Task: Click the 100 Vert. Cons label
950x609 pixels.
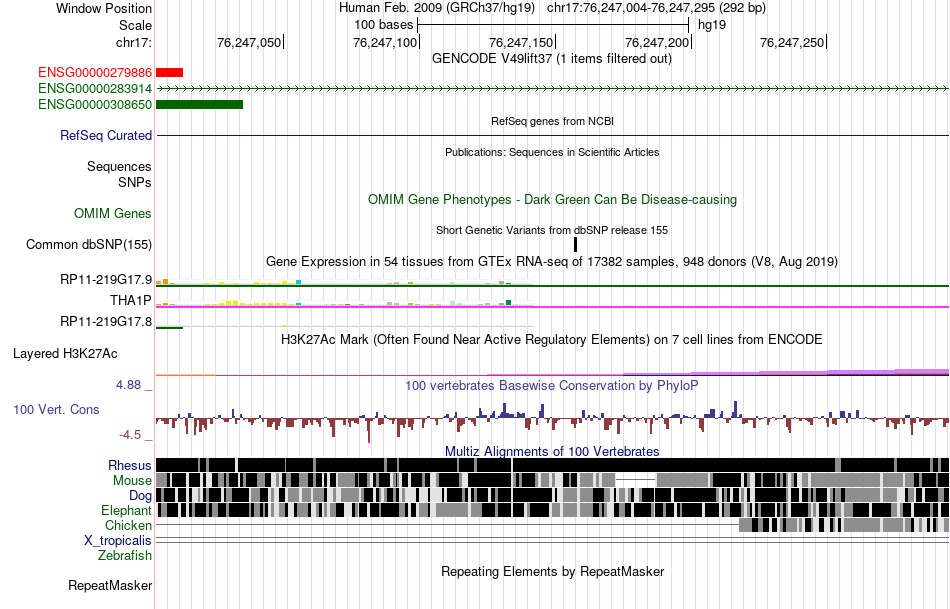Action: (56, 410)
